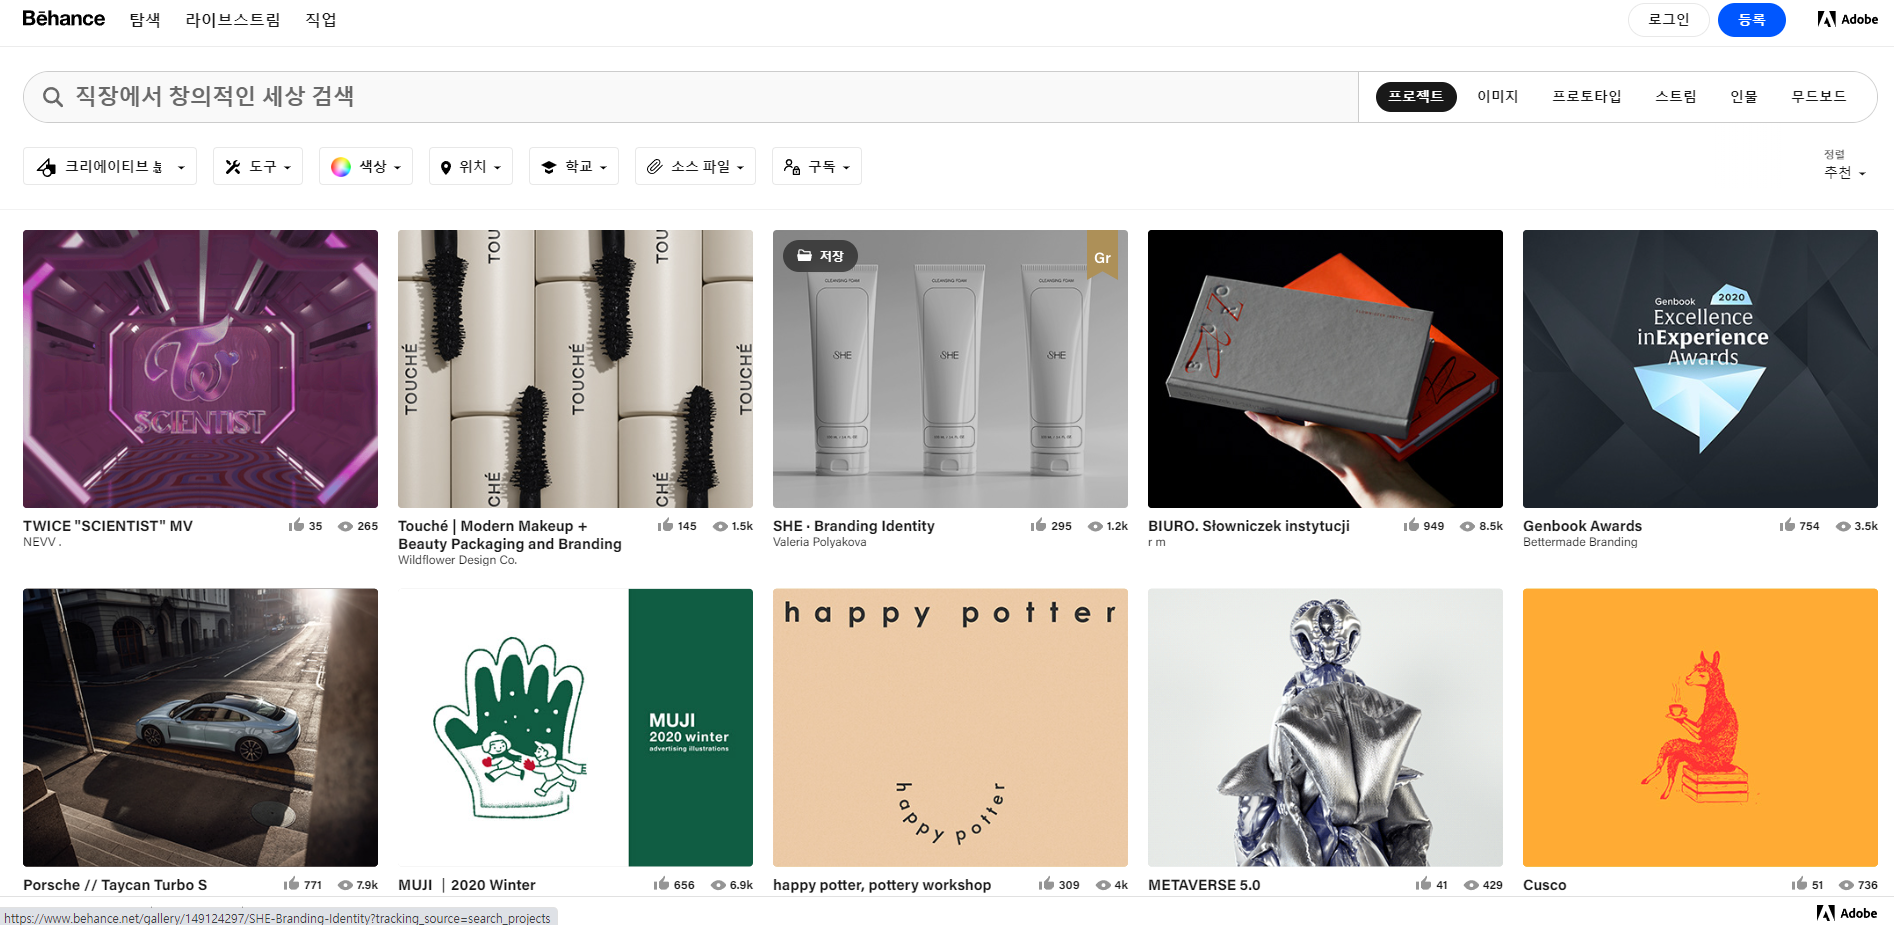Open the 직업 jobs menu
The image size is (1894, 925).
click(321, 20)
